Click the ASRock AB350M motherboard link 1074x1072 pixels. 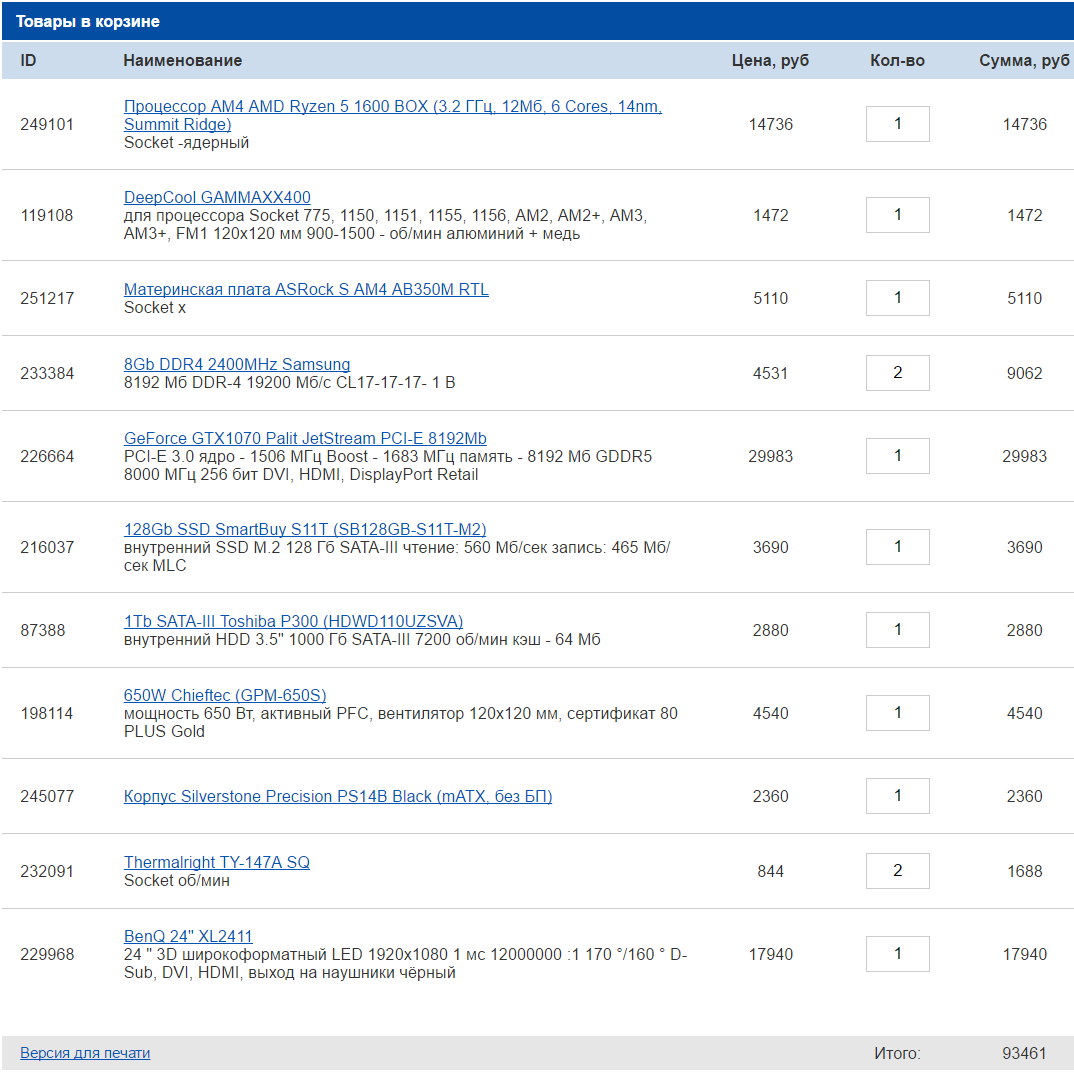click(x=306, y=290)
